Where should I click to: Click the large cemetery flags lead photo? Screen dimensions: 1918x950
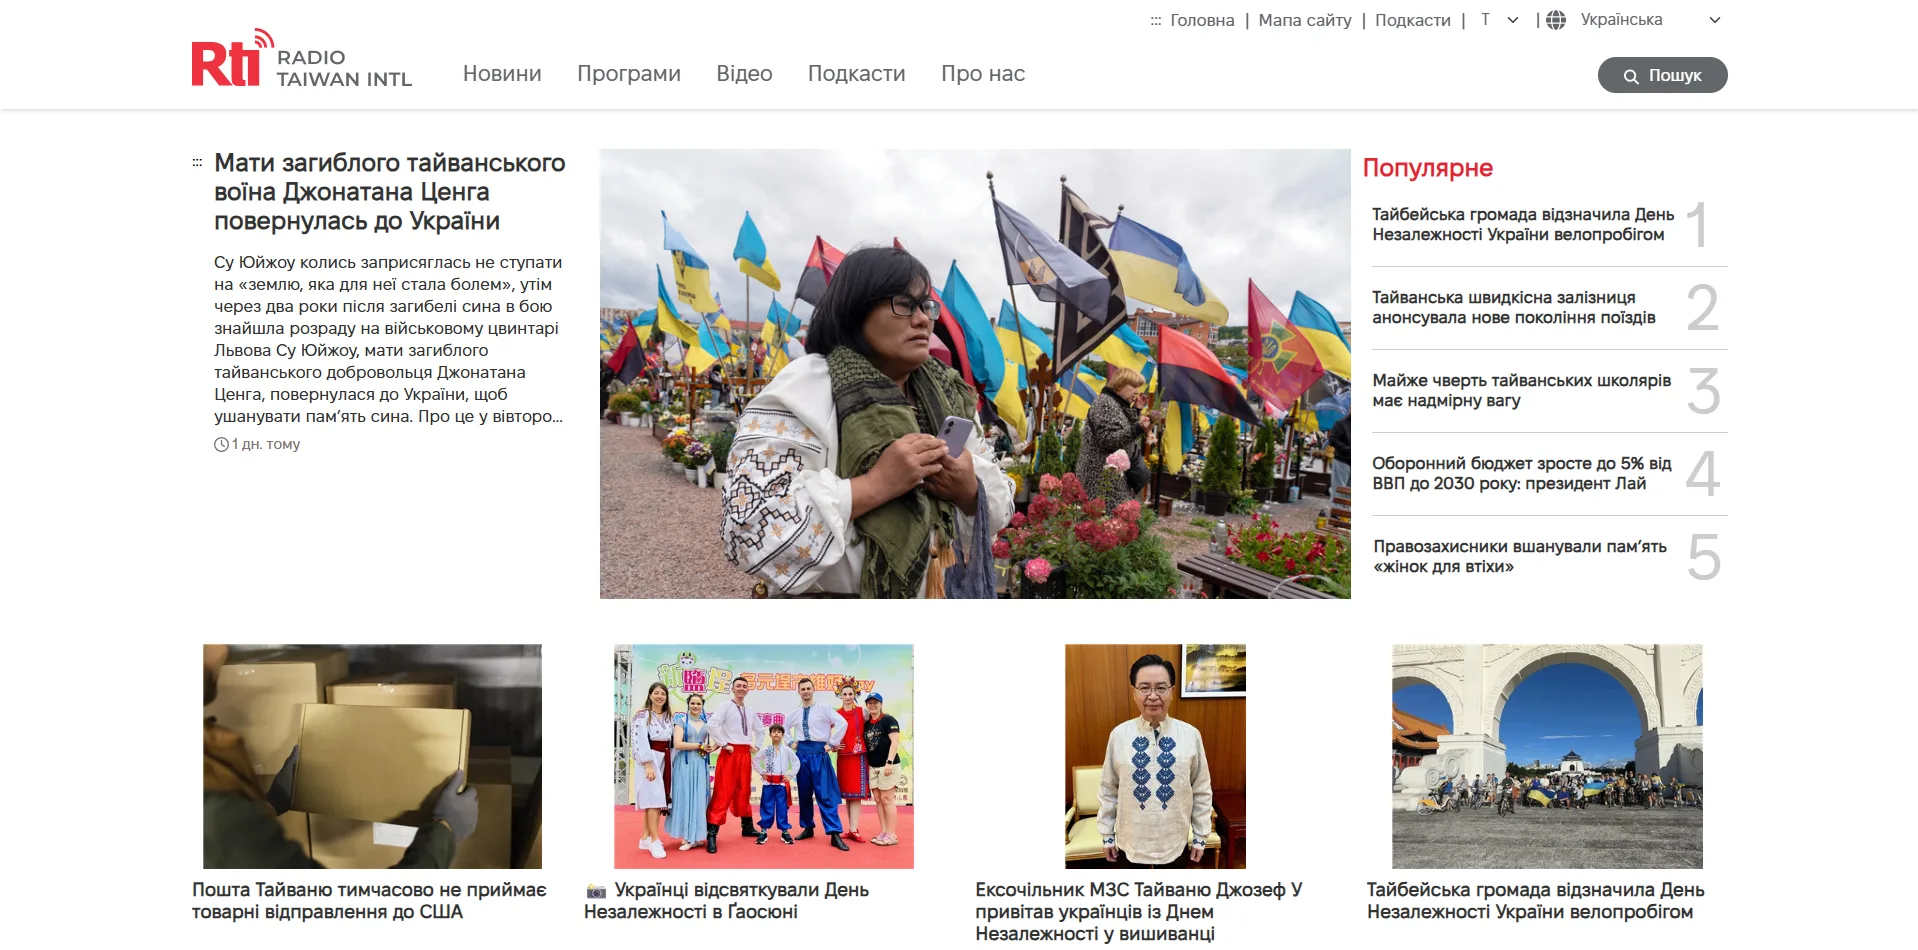click(x=974, y=374)
